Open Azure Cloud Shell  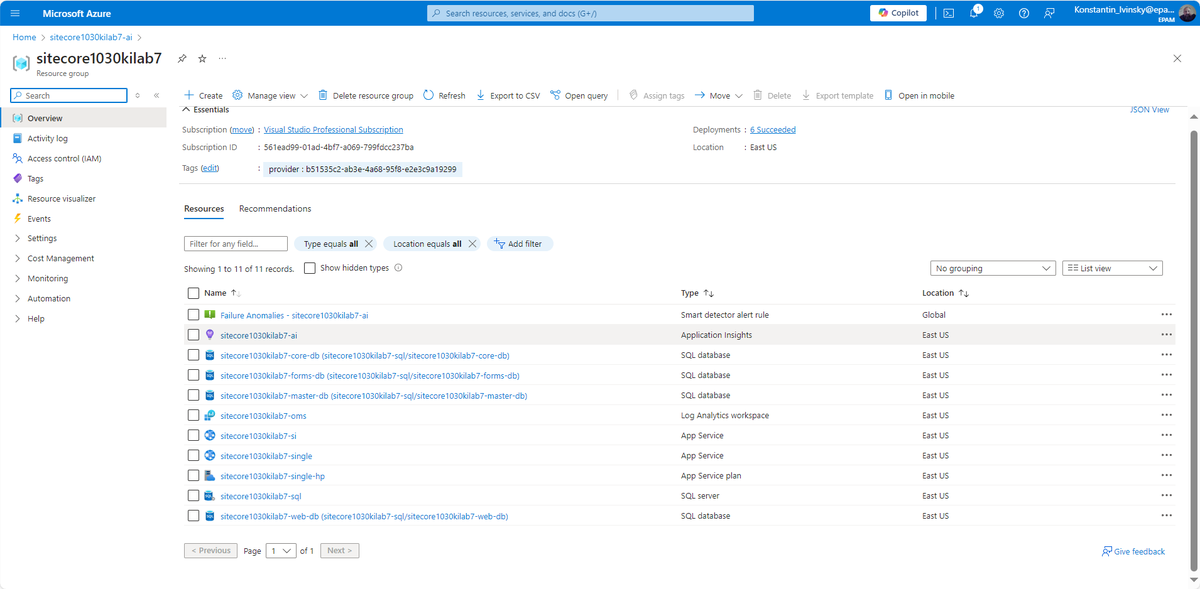947,12
